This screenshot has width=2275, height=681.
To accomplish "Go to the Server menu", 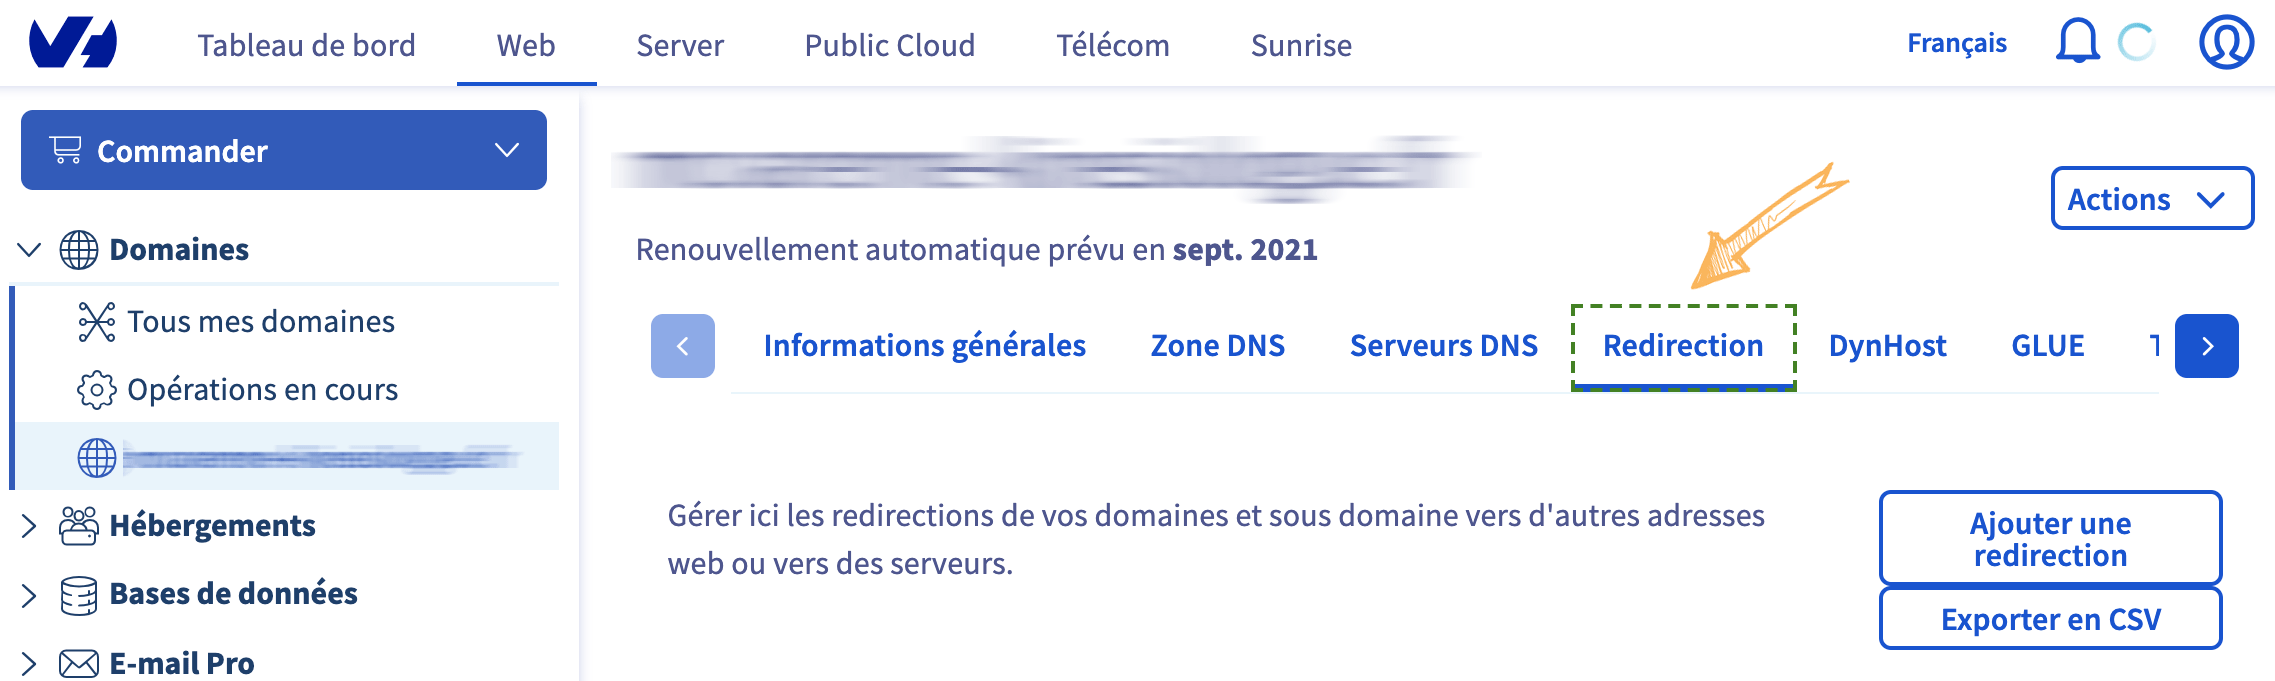I will [x=680, y=45].
